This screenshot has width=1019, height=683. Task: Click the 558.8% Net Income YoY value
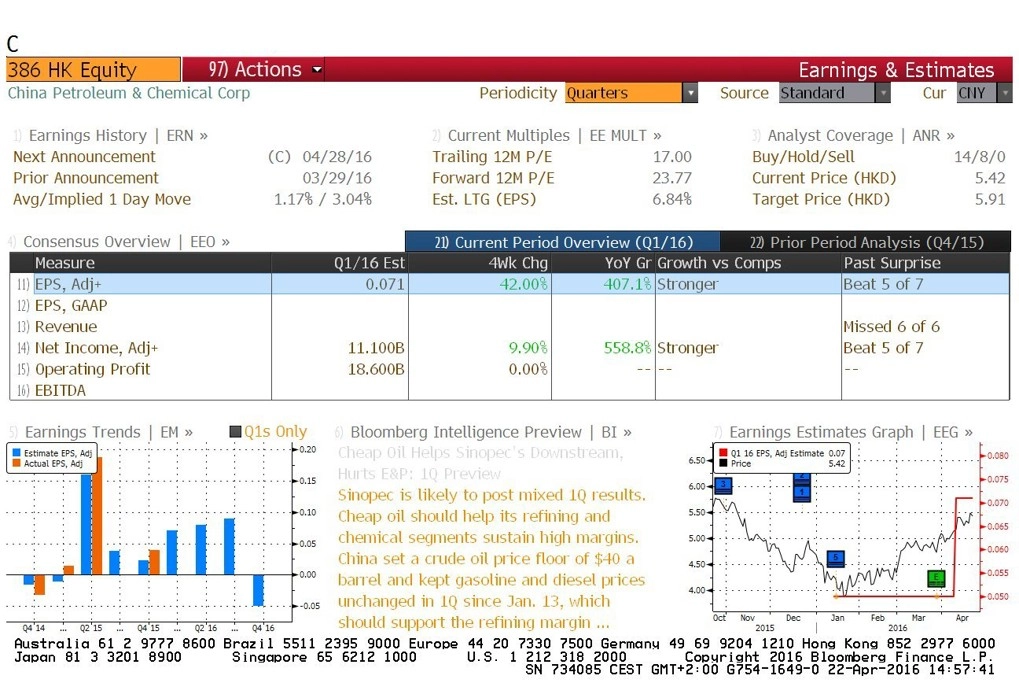point(627,348)
